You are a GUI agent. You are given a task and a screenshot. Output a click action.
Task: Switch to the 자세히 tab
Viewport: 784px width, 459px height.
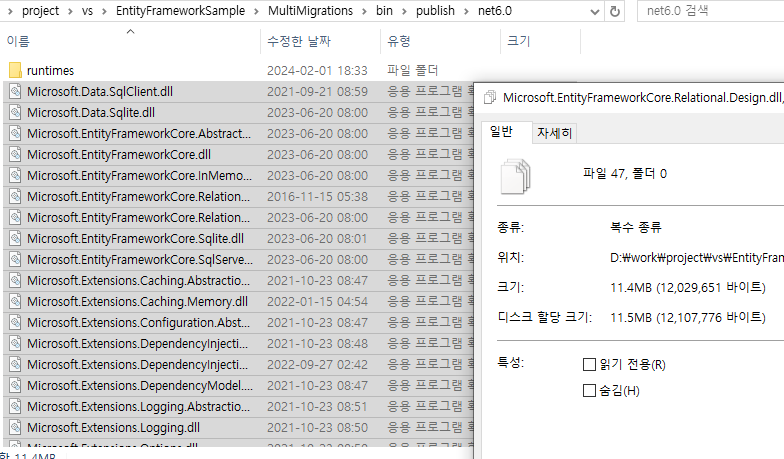click(x=554, y=133)
